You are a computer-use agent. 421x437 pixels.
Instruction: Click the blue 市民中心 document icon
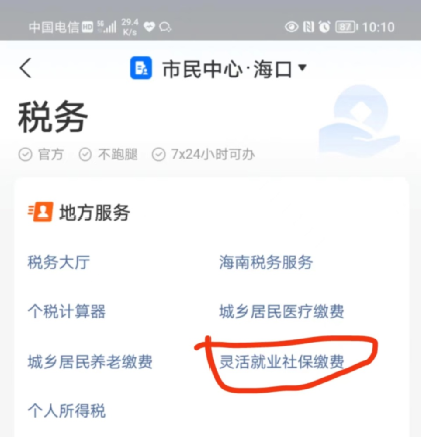(141, 68)
